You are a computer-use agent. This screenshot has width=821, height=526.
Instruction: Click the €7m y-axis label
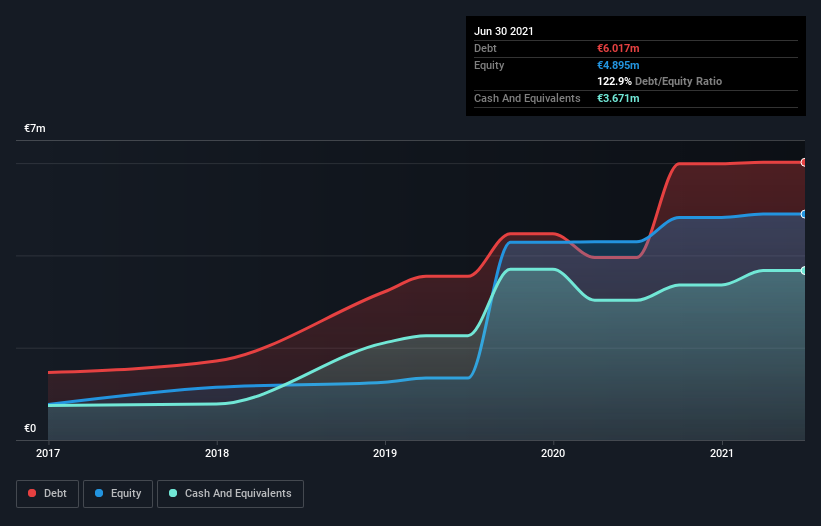click(35, 128)
